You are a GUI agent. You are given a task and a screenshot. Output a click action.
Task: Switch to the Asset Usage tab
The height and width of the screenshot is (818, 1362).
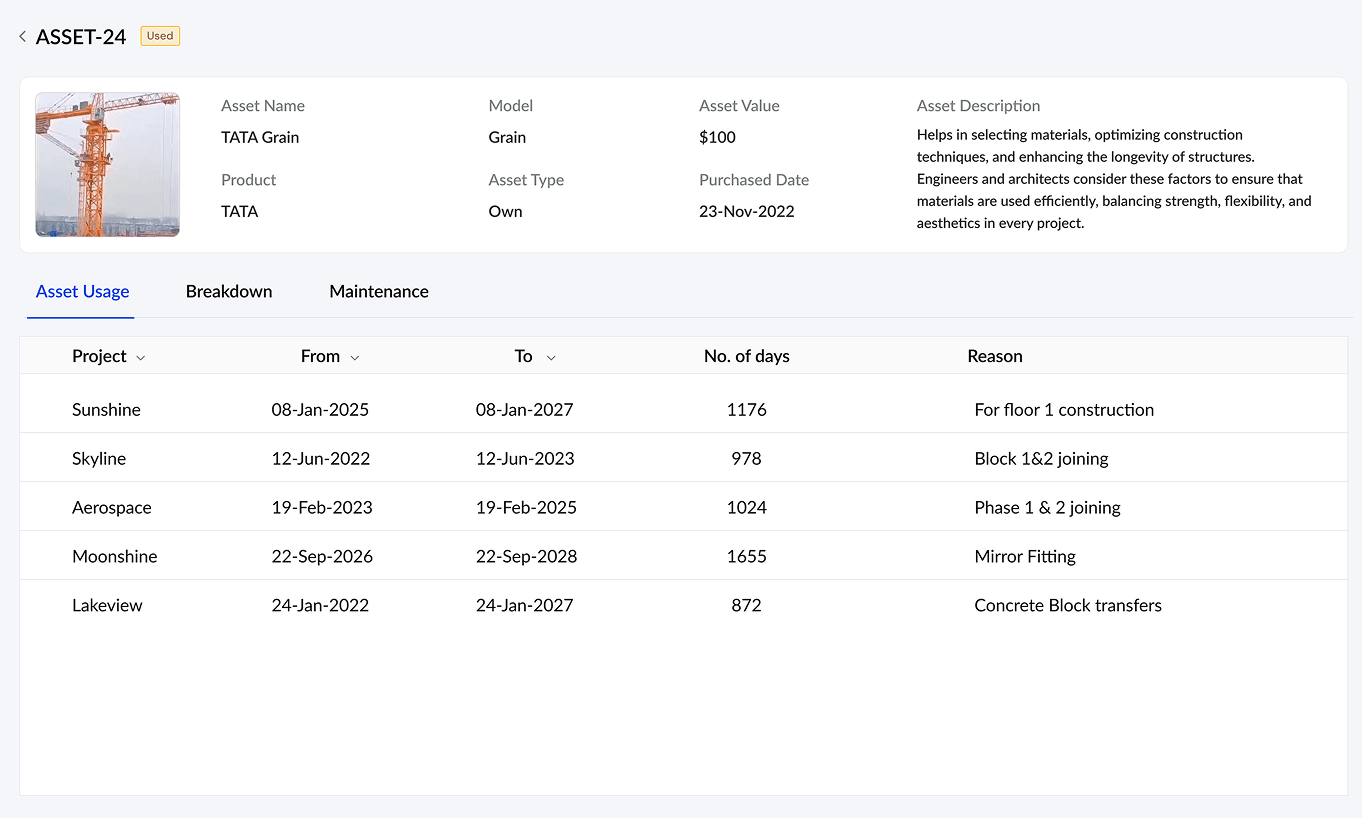tap(82, 292)
